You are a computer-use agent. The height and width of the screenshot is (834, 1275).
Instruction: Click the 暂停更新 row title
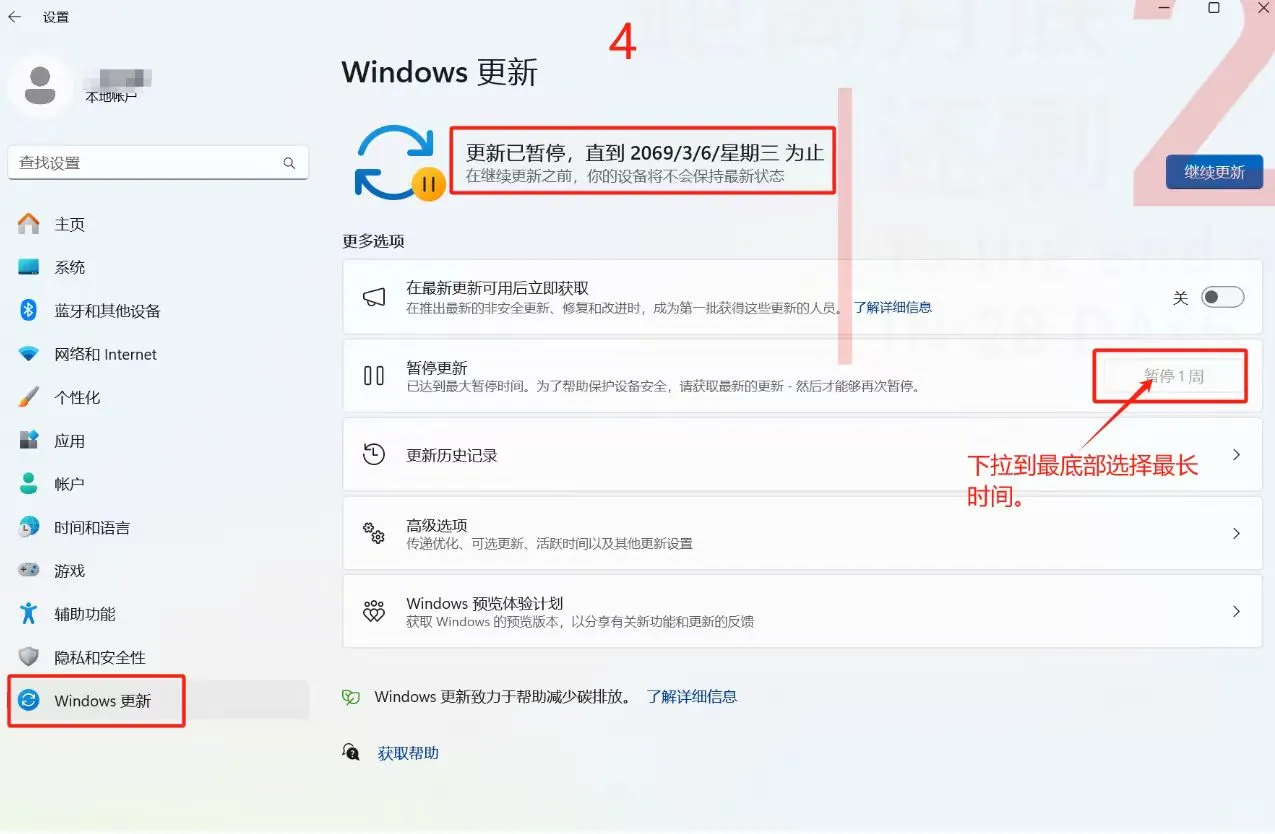[x=437, y=368]
